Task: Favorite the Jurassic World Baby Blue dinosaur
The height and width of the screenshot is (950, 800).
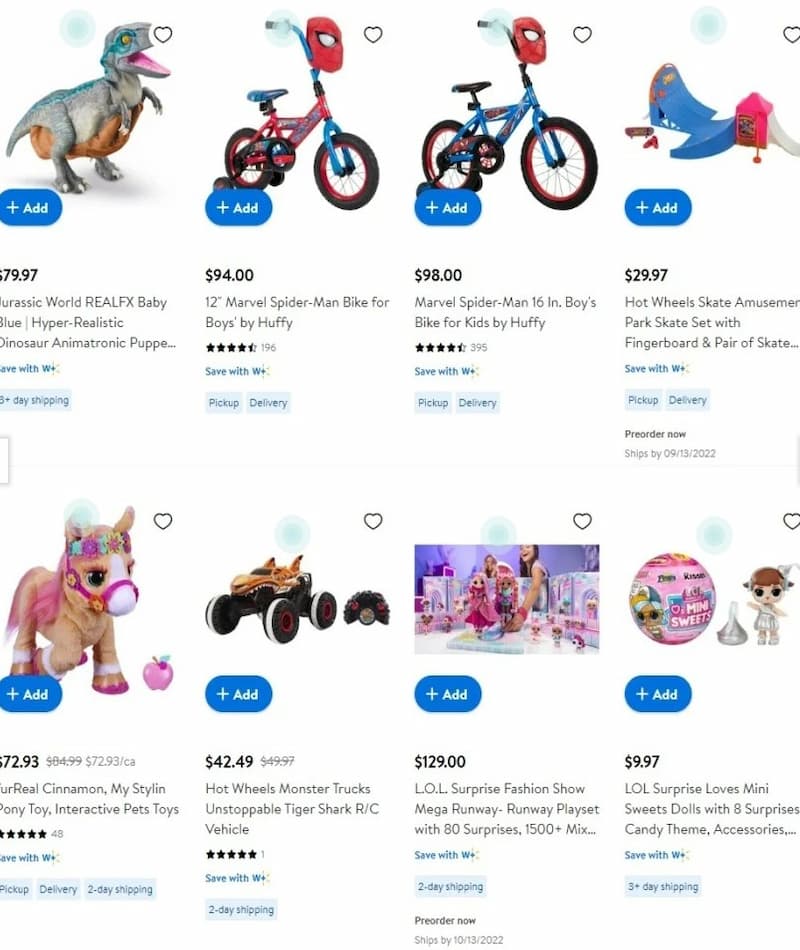Action: click(x=162, y=35)
